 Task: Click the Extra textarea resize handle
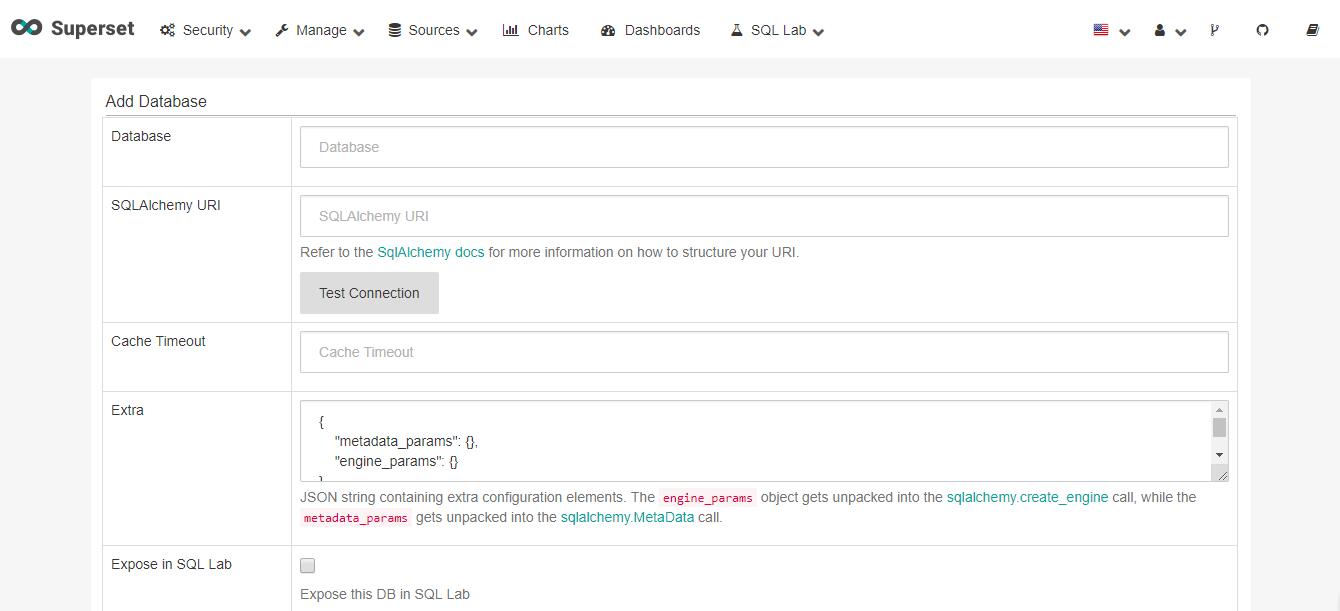pos(1220,473)
